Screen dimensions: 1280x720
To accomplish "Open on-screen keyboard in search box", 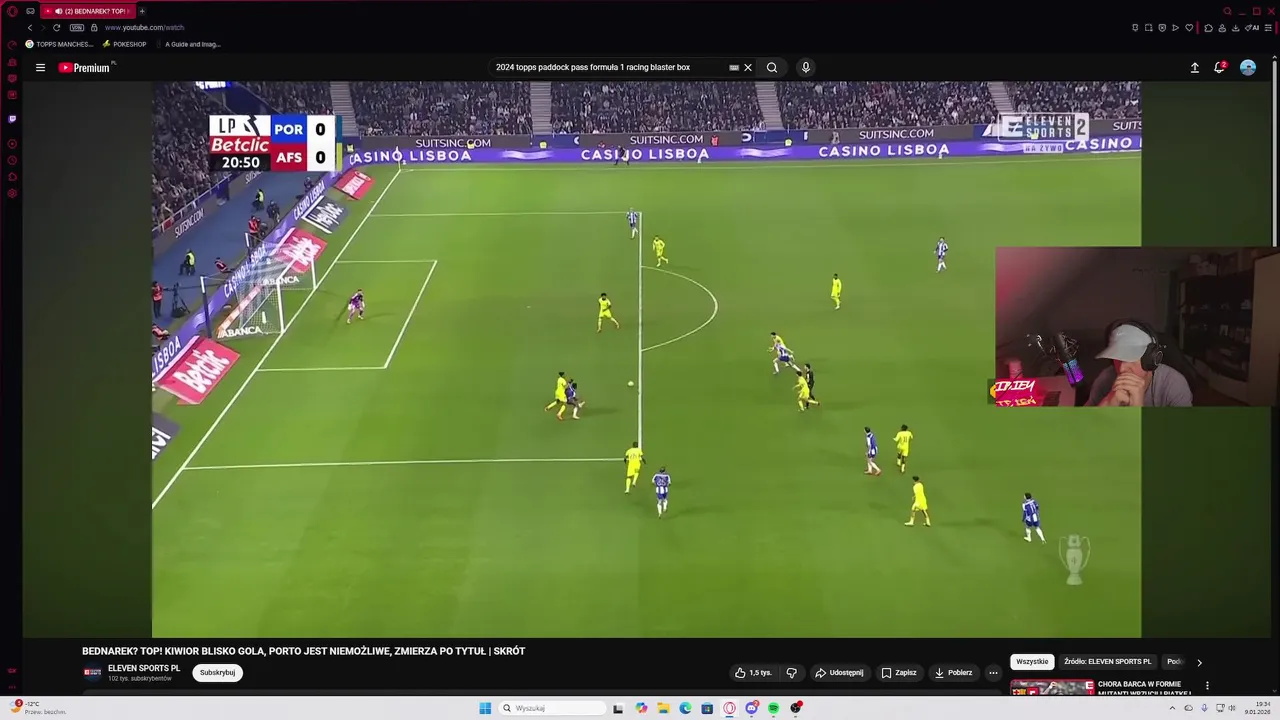I will (734, 68).
